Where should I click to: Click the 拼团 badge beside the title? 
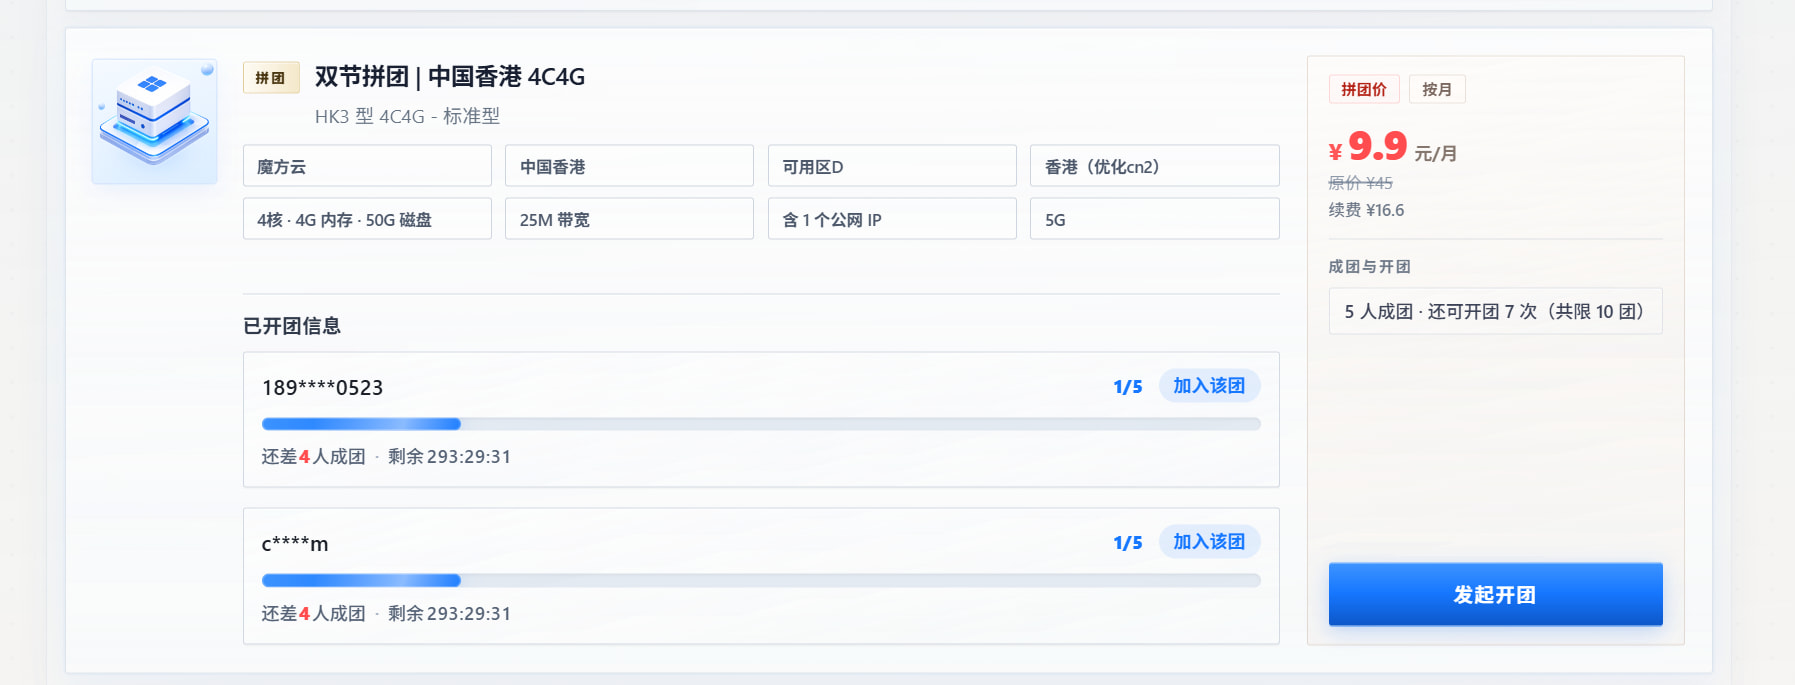(271, 77)
